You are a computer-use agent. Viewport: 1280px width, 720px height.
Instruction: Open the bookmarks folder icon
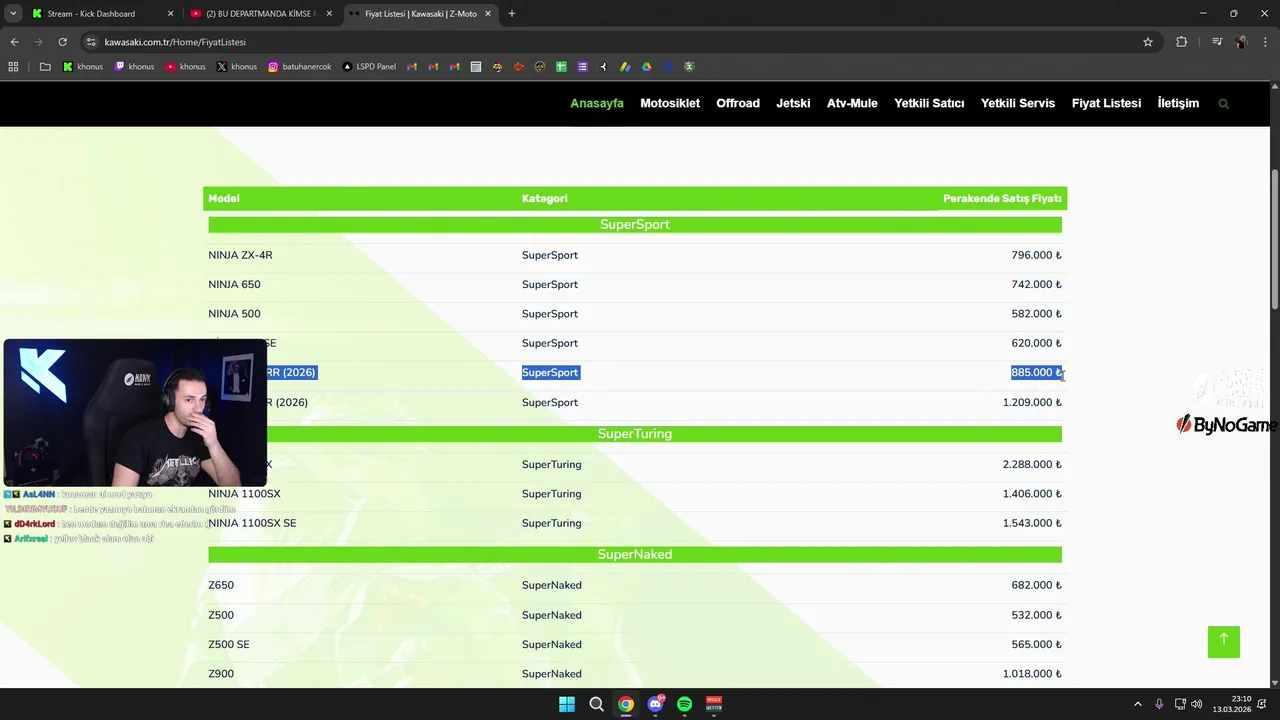coord(45,67)
